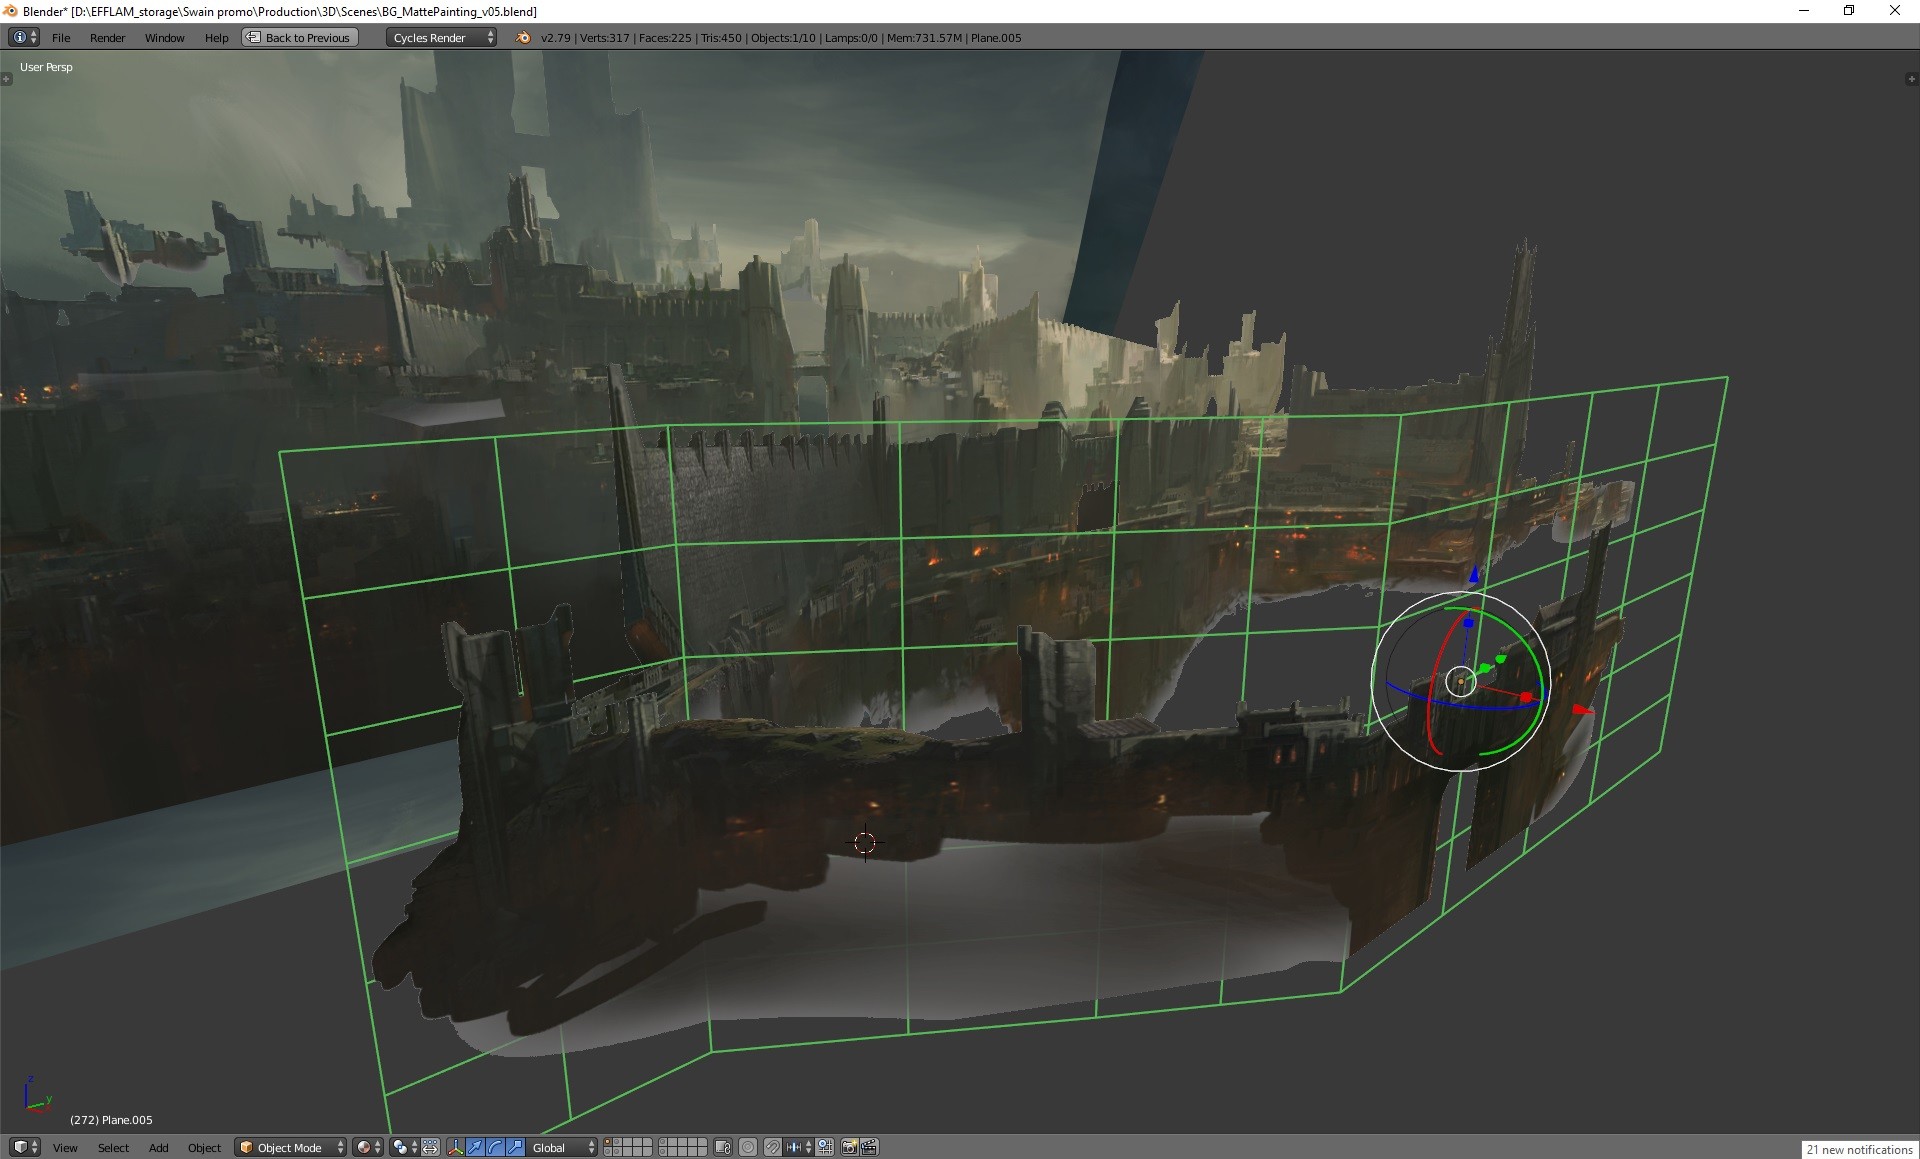The image size is (1920, 1159).
Task: Open the Window menu
Action: tap(164, 38)
